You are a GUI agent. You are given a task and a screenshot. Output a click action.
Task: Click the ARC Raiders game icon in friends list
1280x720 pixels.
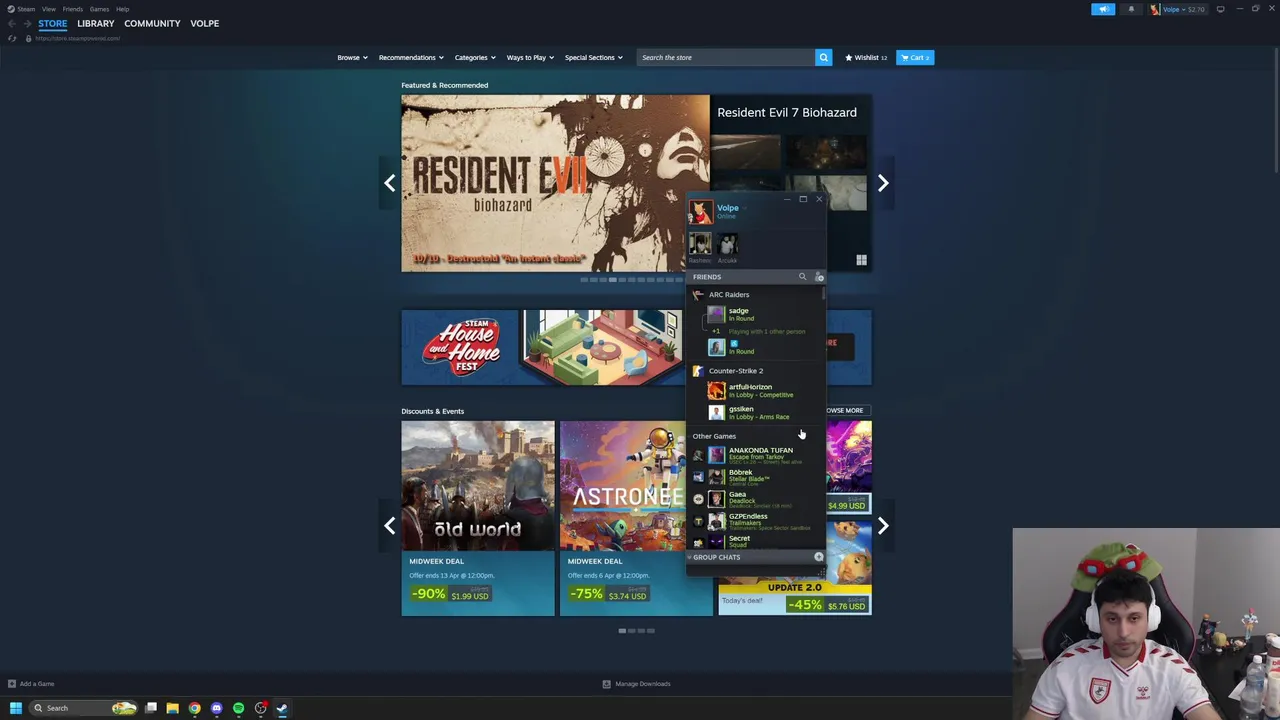(698, 295)
